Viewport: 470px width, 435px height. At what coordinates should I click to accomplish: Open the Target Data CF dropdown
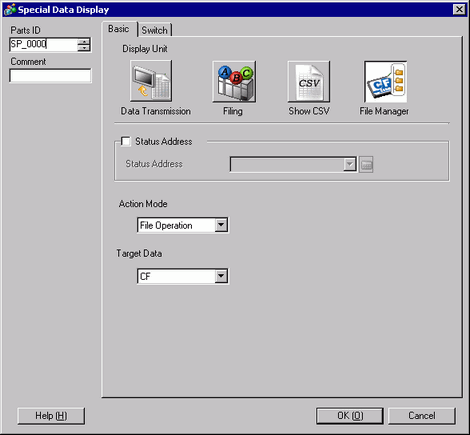pos(183,276)
